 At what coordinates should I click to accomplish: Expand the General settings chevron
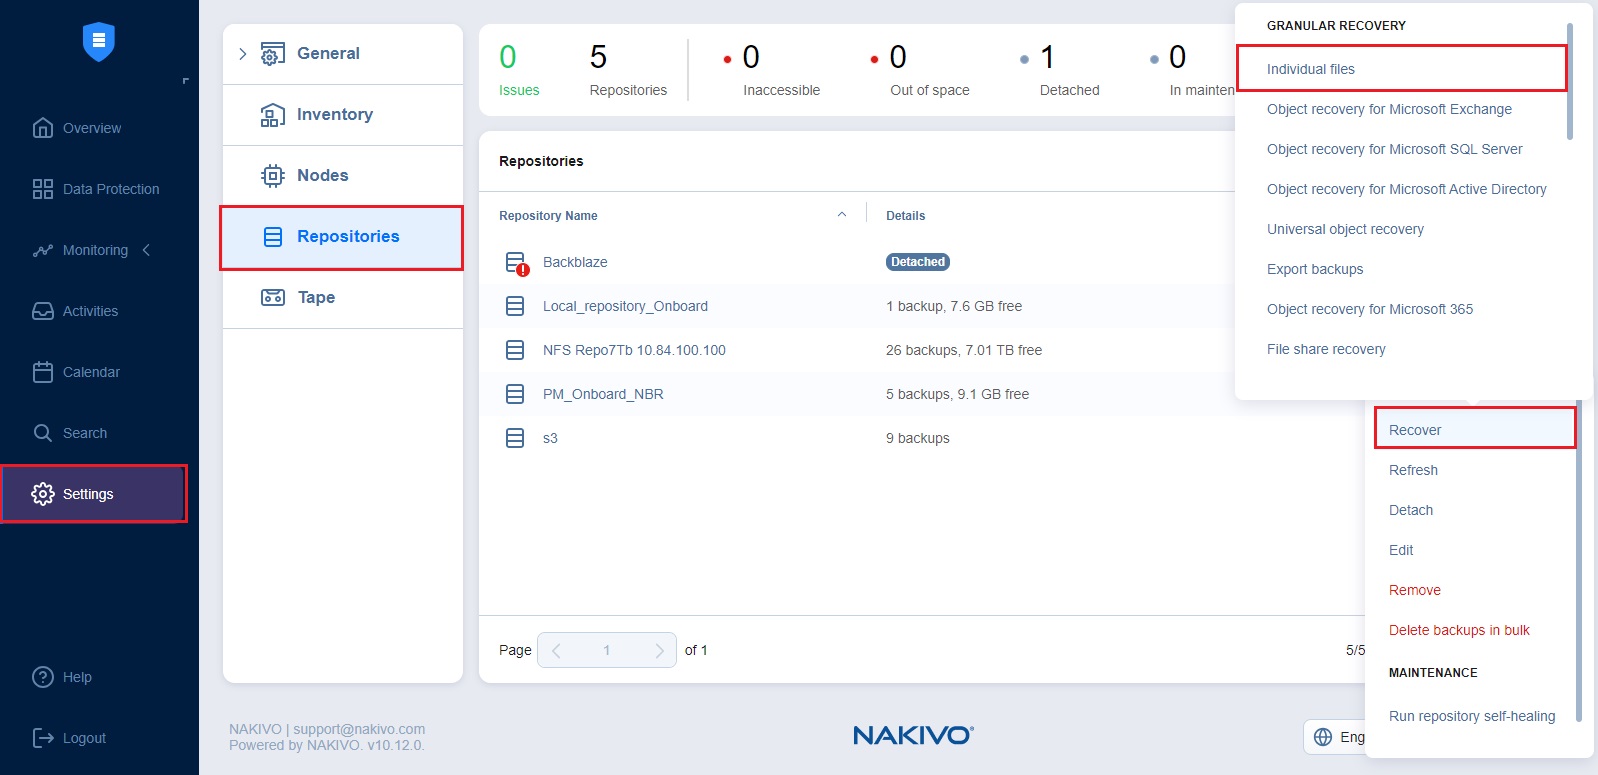tap(242, 54)
